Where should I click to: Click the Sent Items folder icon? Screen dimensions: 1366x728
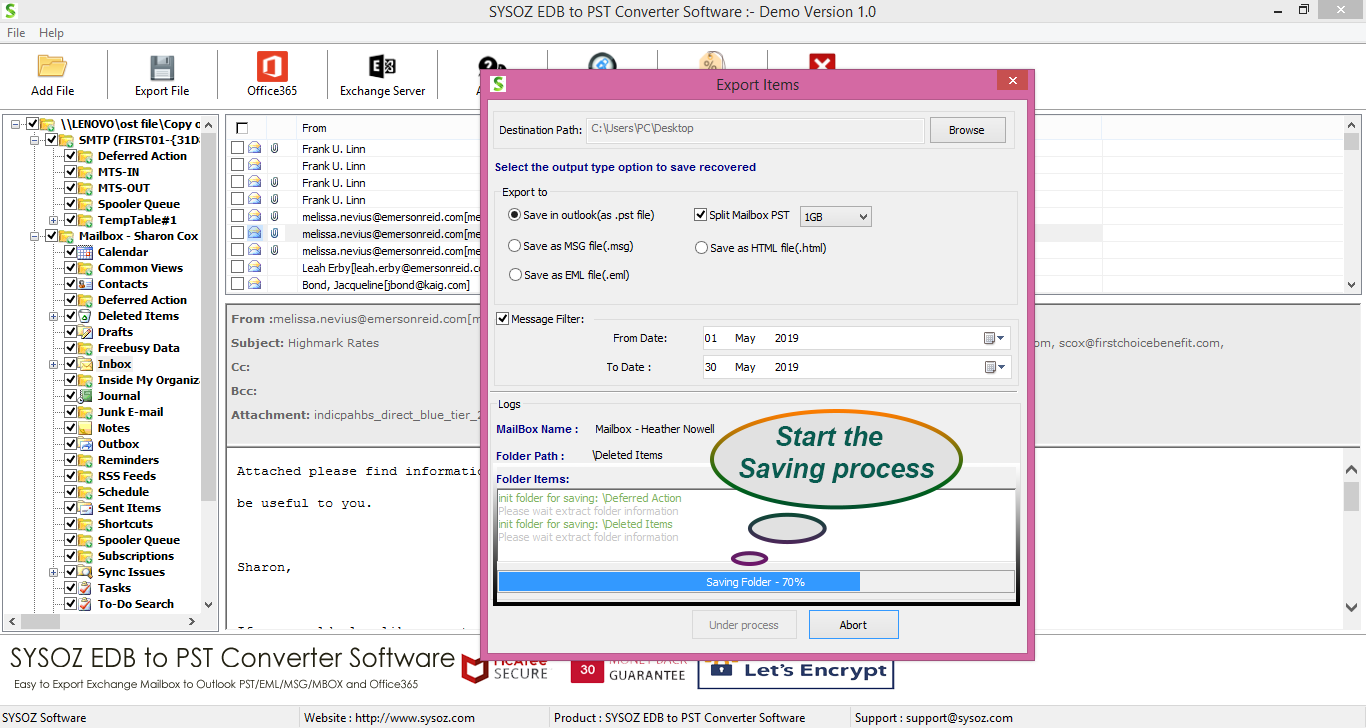pyautogui.click(x=86, y=508)
